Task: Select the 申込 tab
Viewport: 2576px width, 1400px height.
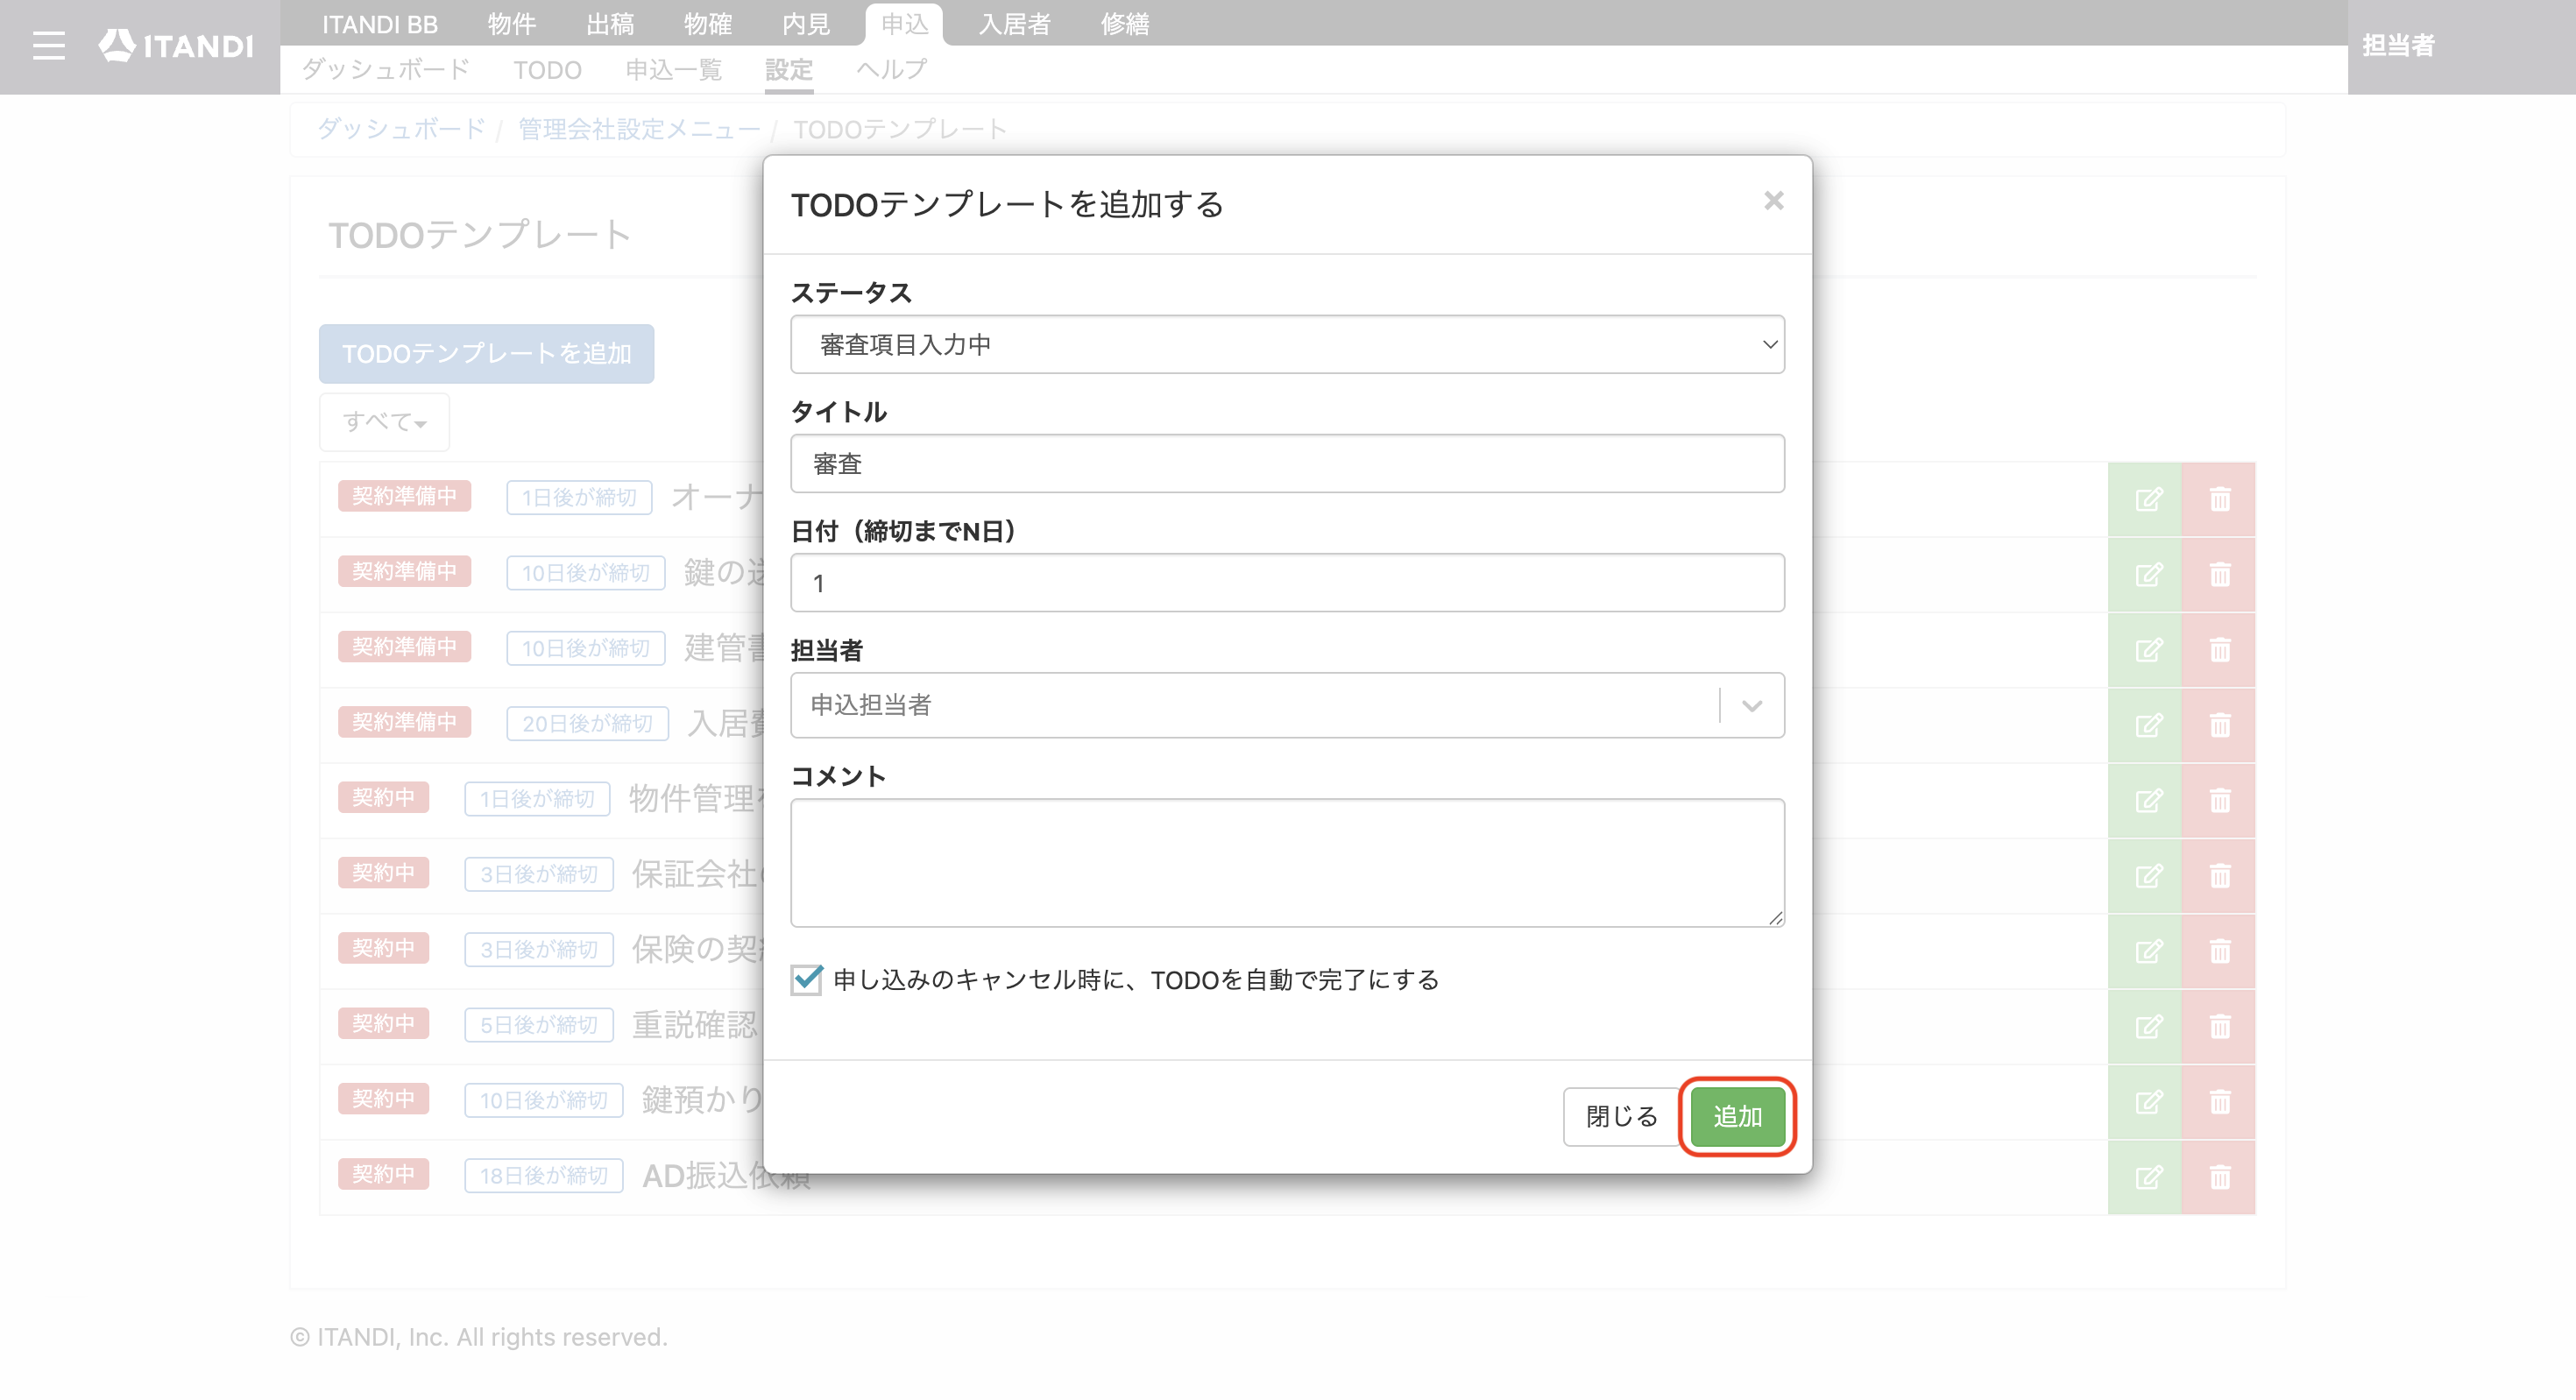Action: pos(904,23)
